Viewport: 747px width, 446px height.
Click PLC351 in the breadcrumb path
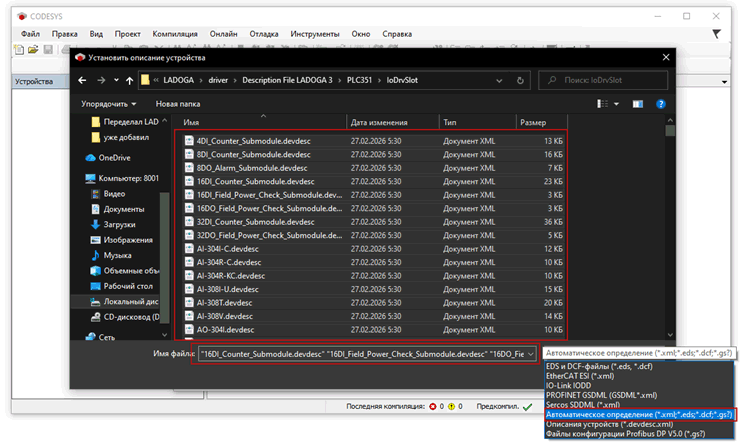(x=359, y=80)
